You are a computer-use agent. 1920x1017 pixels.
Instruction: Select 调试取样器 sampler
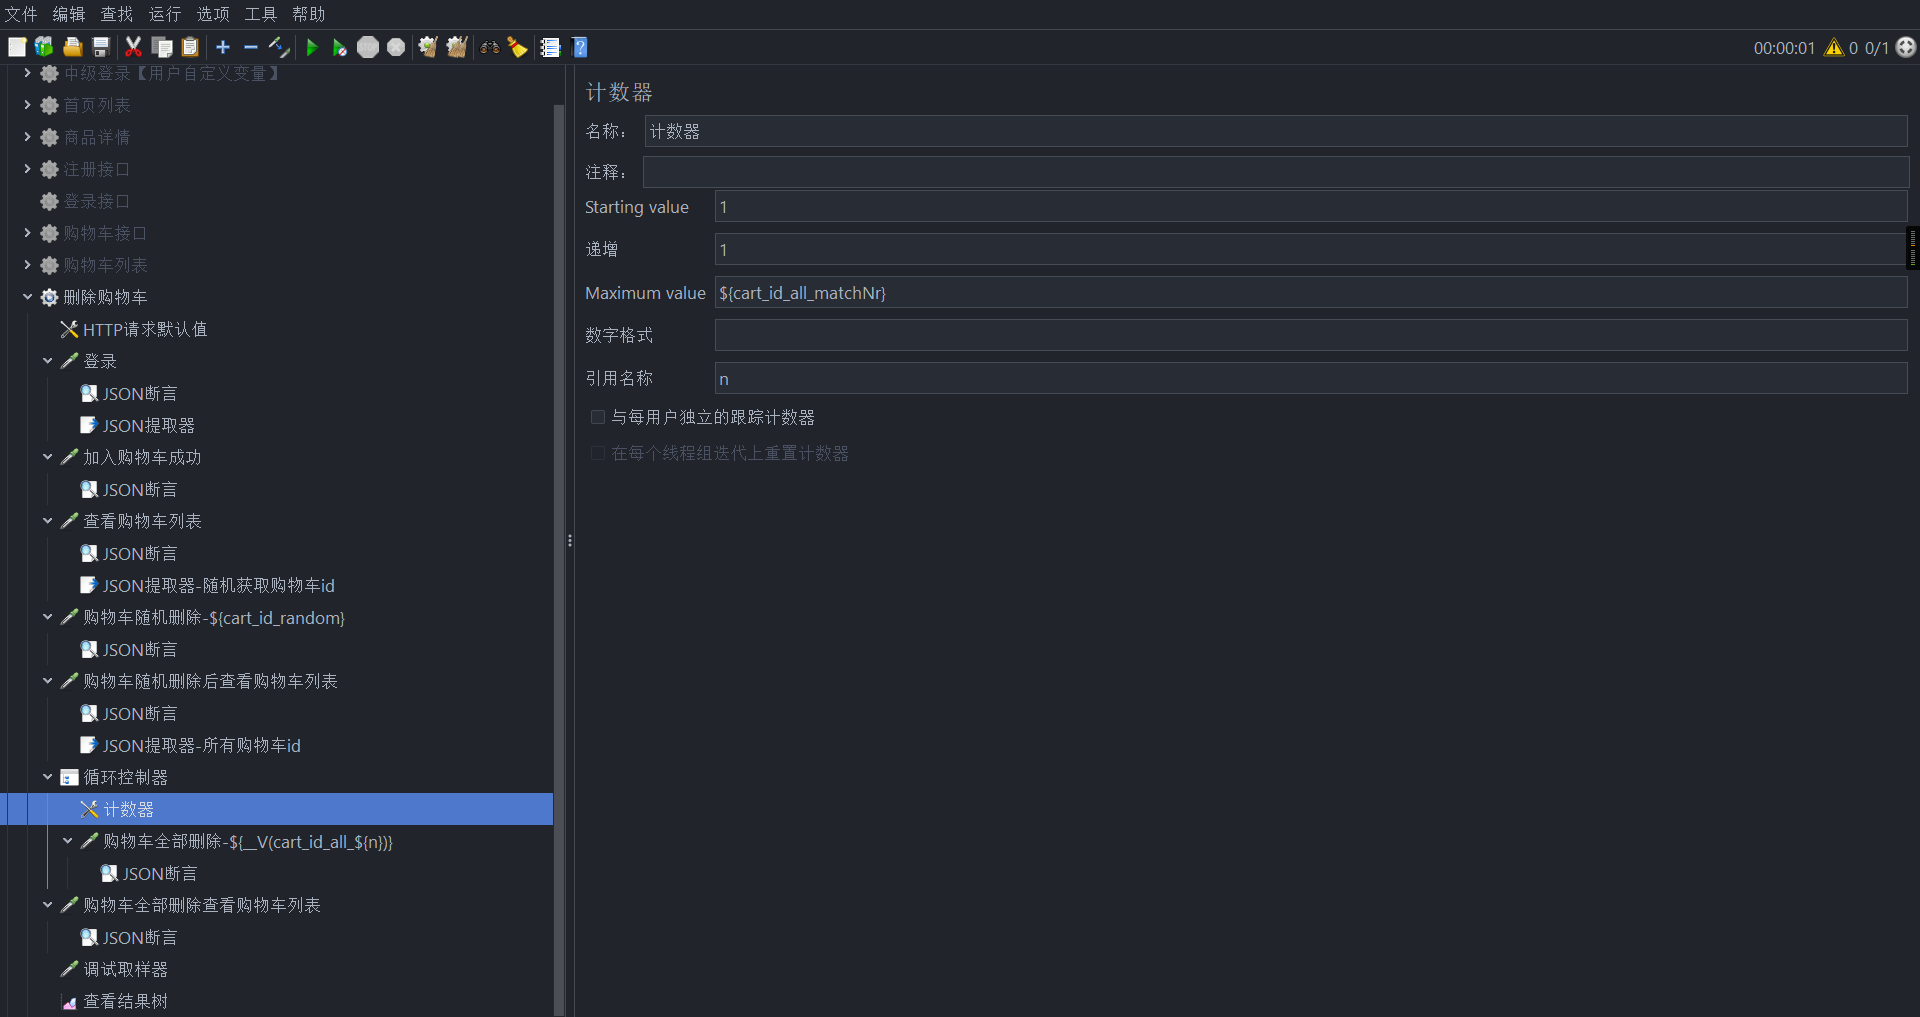(x=125, y=969)
